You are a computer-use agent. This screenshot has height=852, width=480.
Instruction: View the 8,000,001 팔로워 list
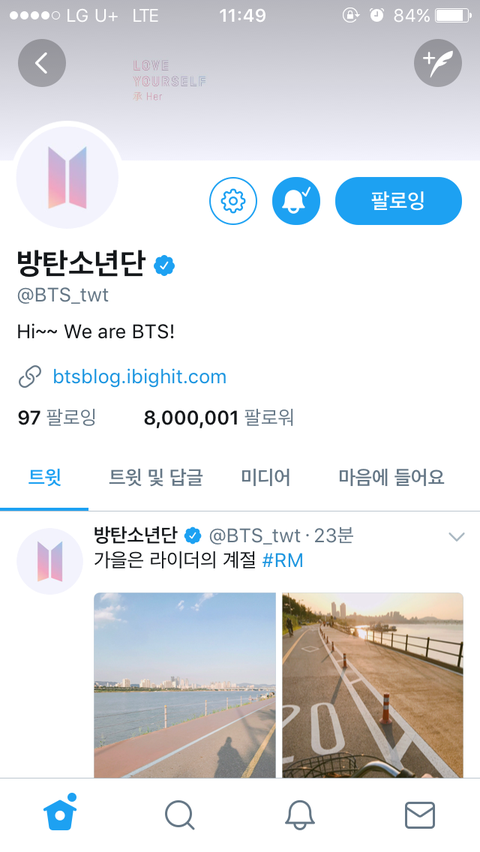pyautogui.click(x=219, y=418)
